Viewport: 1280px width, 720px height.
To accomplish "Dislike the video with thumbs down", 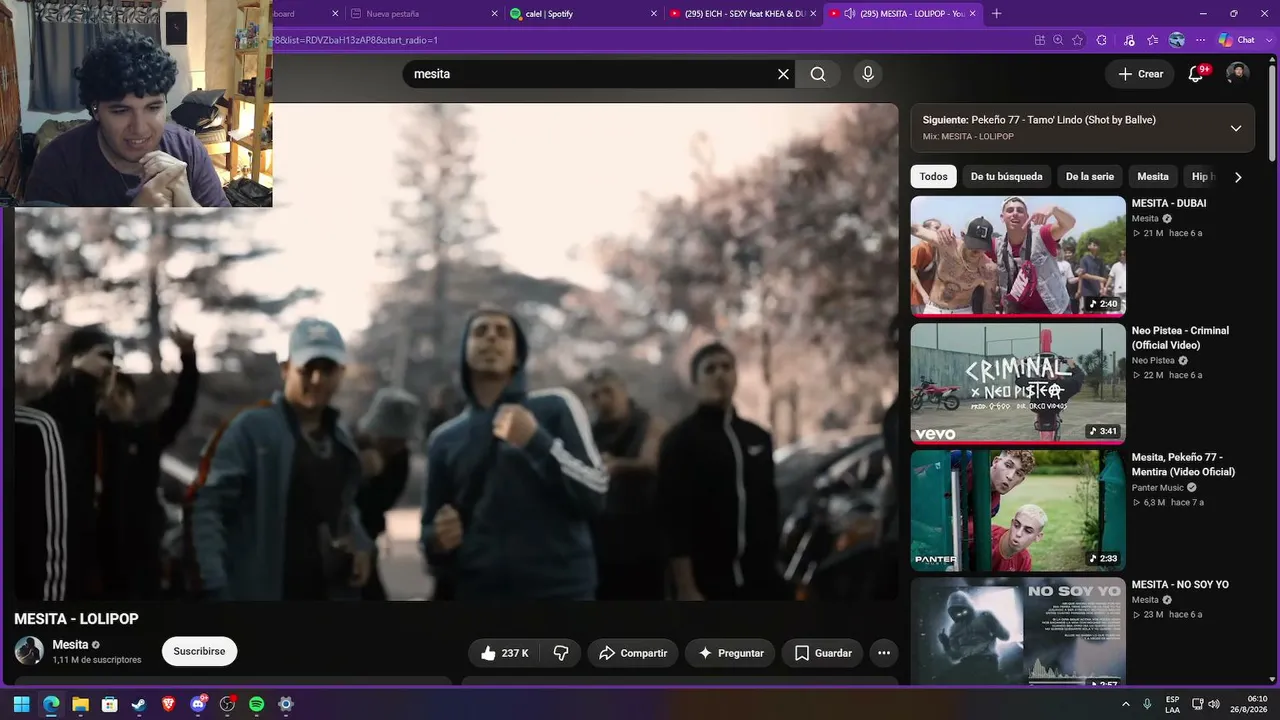I will point(561,653).
